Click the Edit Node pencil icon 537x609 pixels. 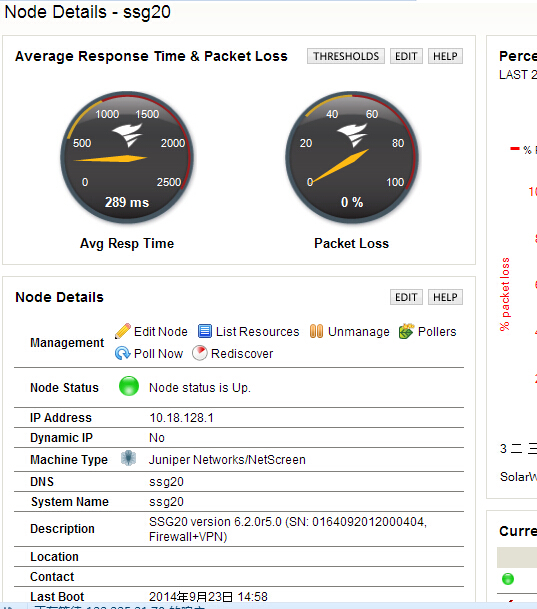(123, 331)
